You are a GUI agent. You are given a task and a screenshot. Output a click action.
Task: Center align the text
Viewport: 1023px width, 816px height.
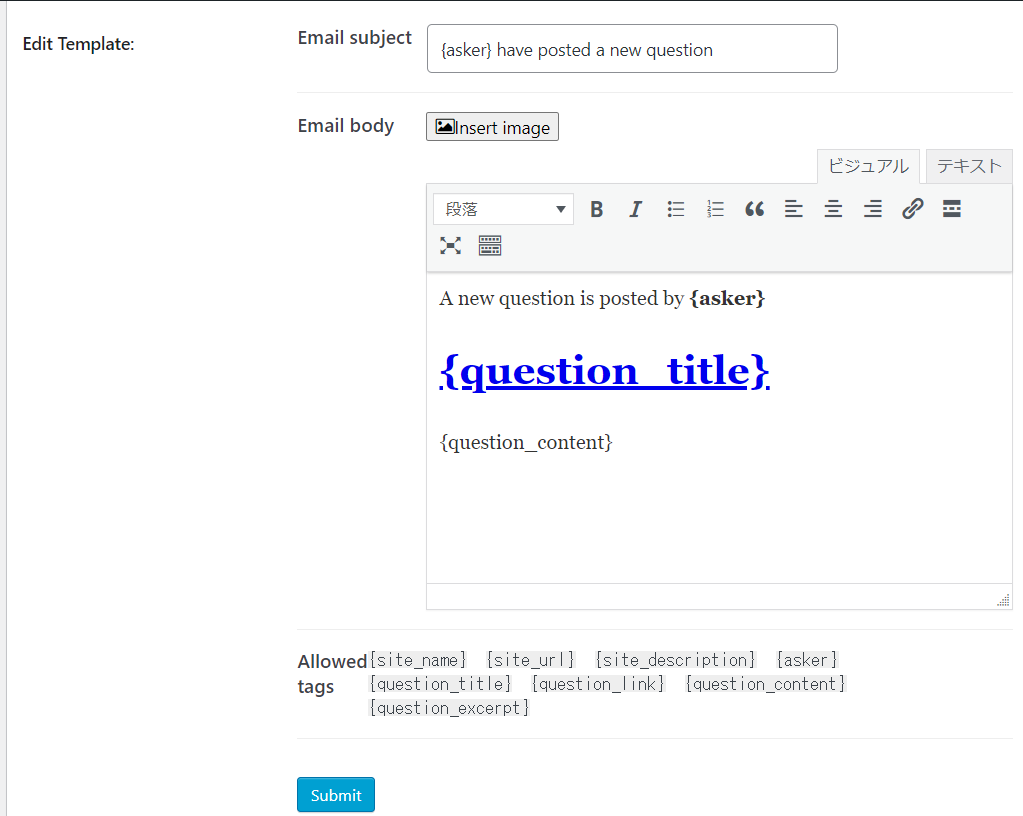[833, 209]
